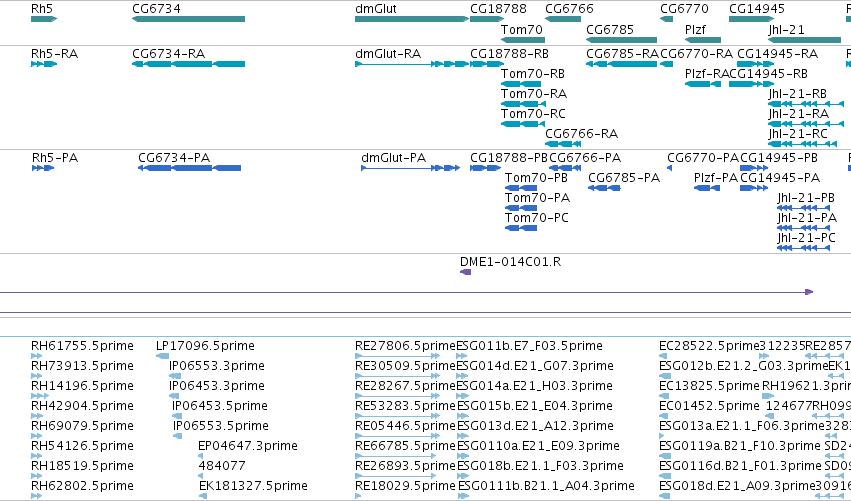Click the RH61755.5prime EST label
Viewport: 851px width, 501px height.
click(82, 346)
